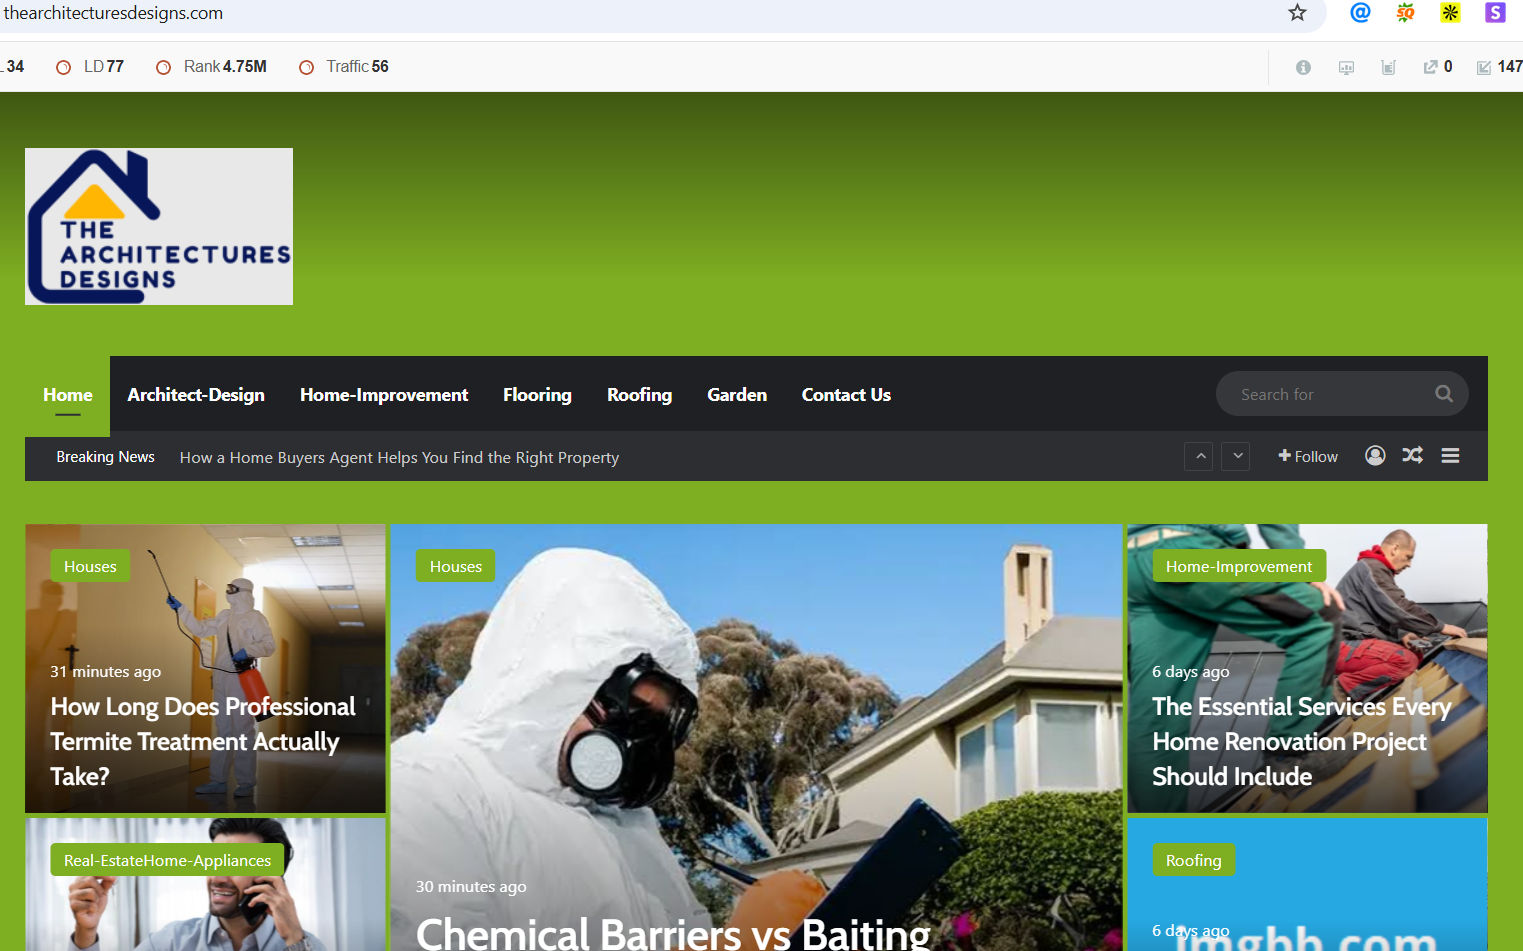Open the Home-Improvement menu
The height and width of the screenshot is (951, 1523).
pyautogui.click(x=384, y=395)
